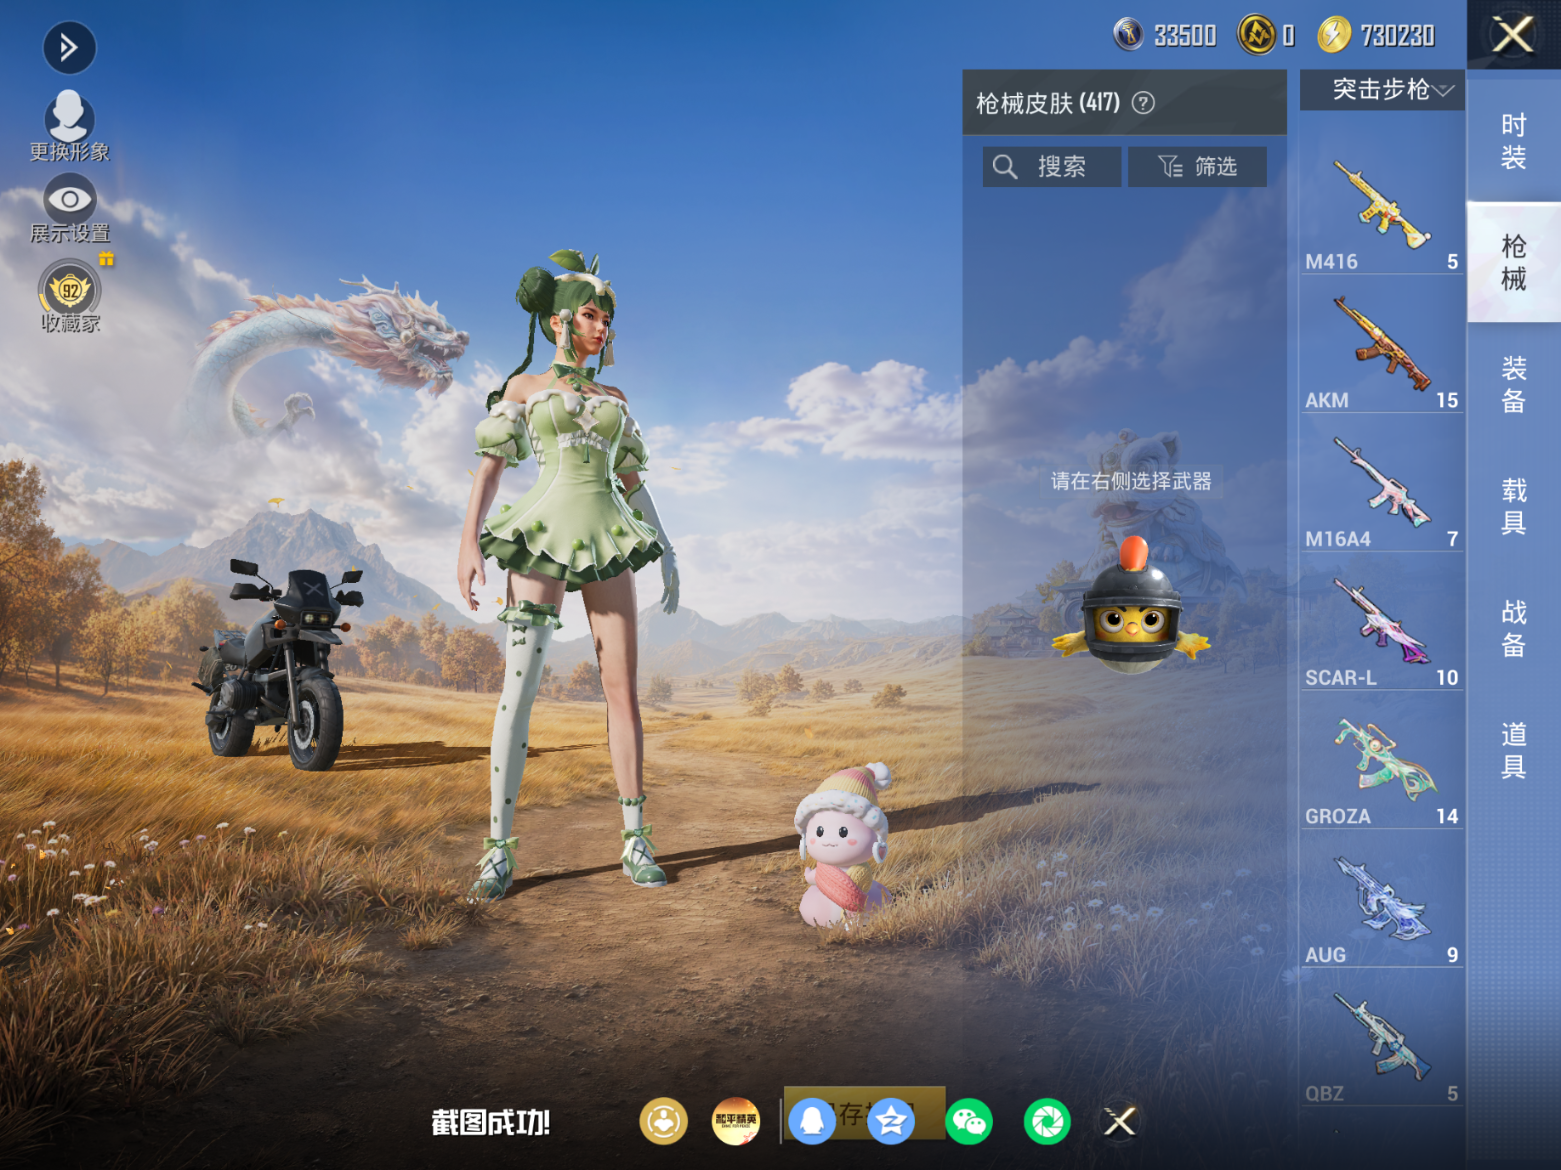The image size is (1561, 1170).
Task: Open the 突击步枪 weapon type dropdown
Action: pos(1382,90)
